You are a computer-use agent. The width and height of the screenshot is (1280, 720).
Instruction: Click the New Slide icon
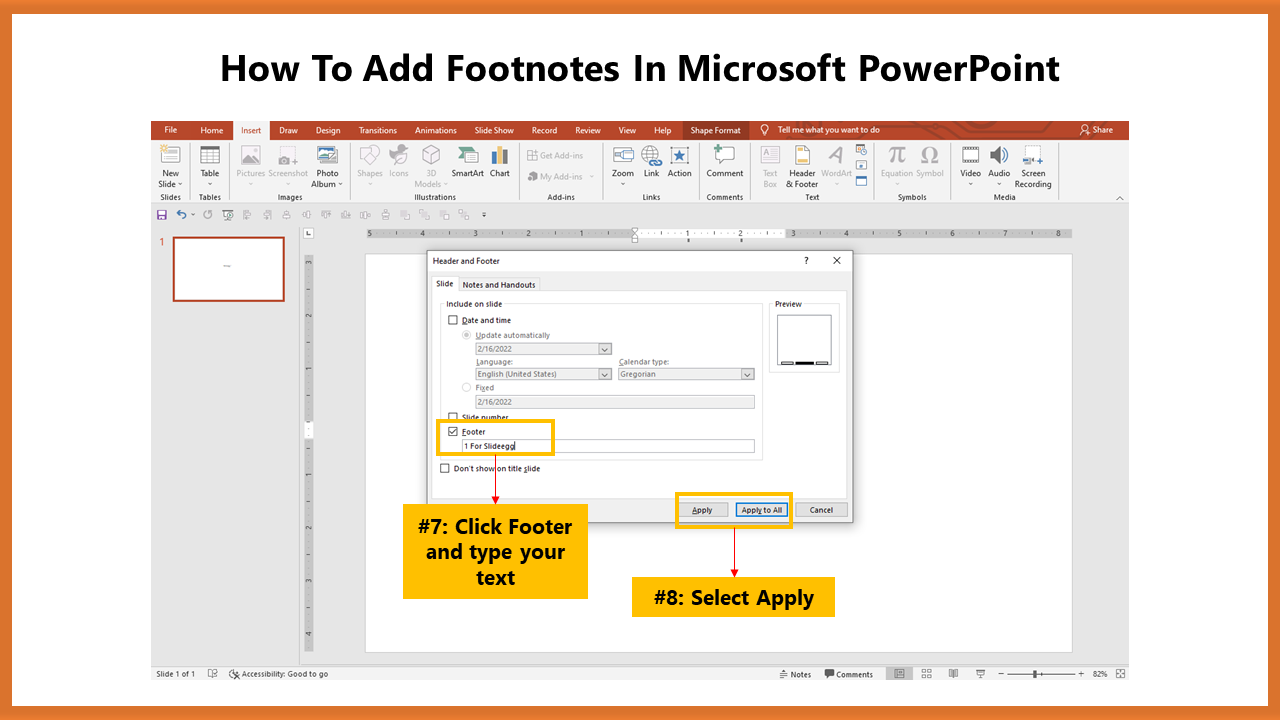[171, 155]
